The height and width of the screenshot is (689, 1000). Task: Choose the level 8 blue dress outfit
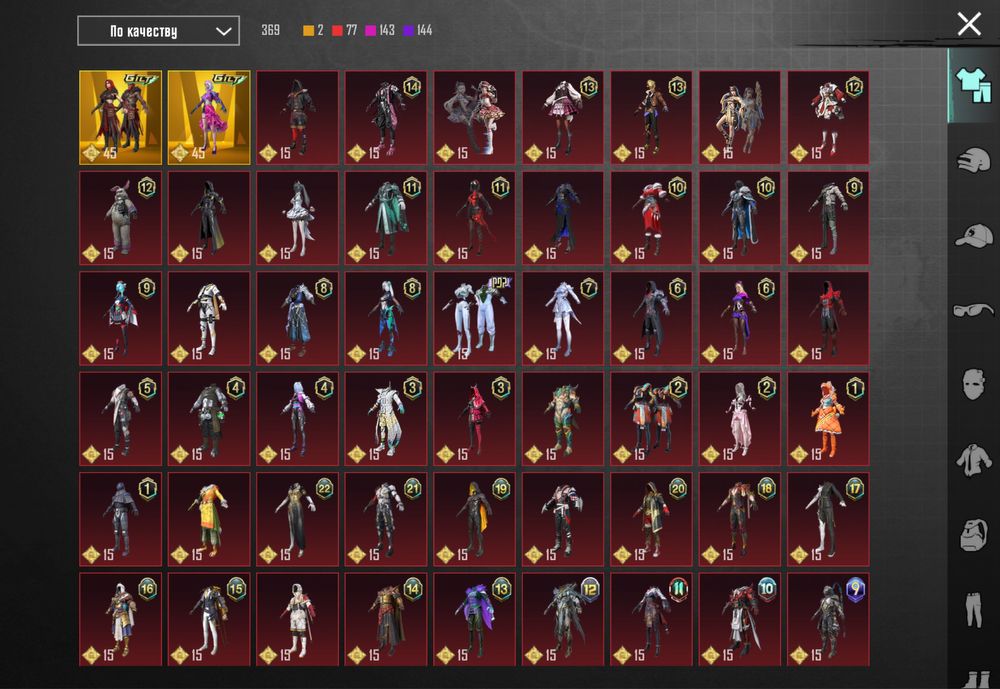[297, 318]
